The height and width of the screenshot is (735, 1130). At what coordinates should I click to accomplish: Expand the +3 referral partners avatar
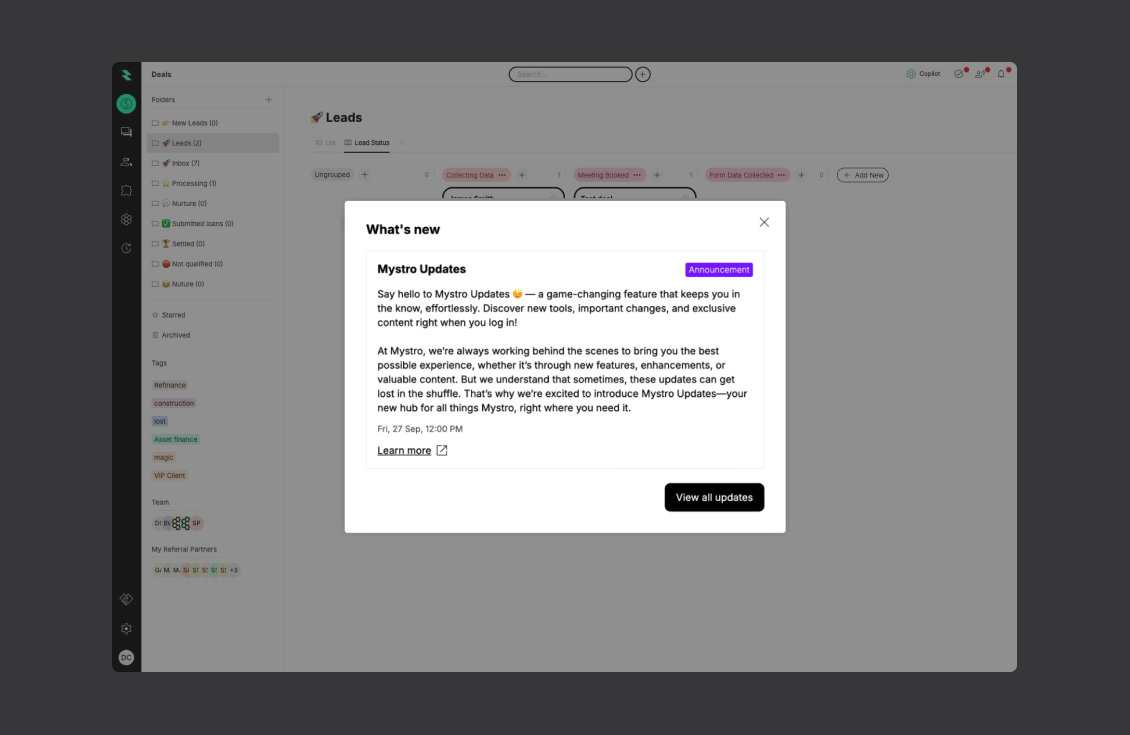233,570
